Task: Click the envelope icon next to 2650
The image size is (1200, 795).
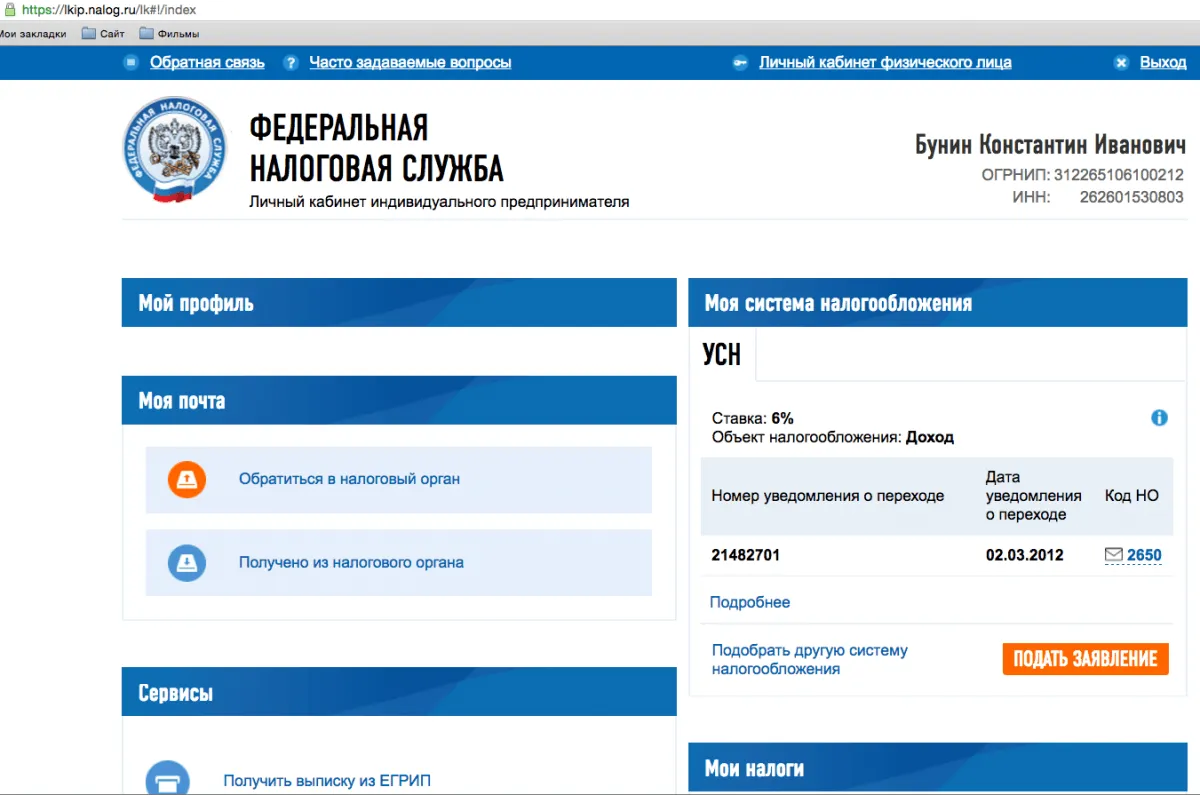Action: pos(1113,554)
